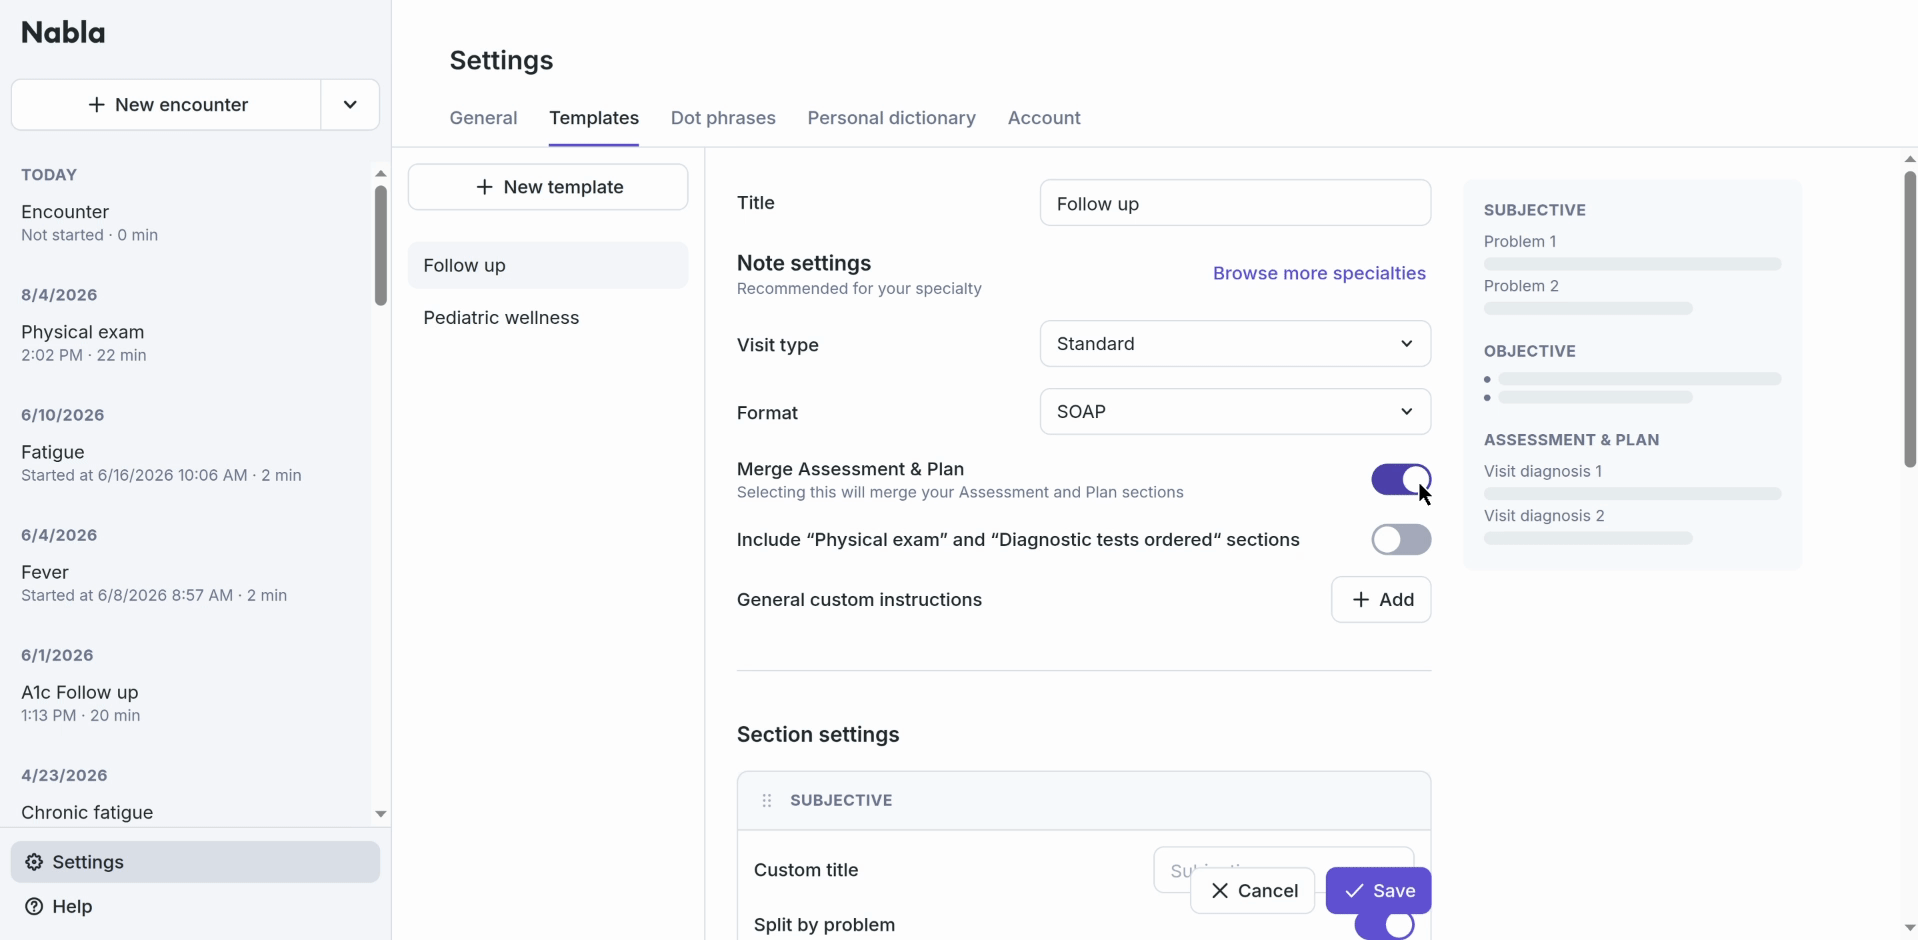Image resolution: width=1918 pixels, height=940 pixels.
Task: Click Visit diagnosis 1 in preview
Action: click(x=1543, y=471)
